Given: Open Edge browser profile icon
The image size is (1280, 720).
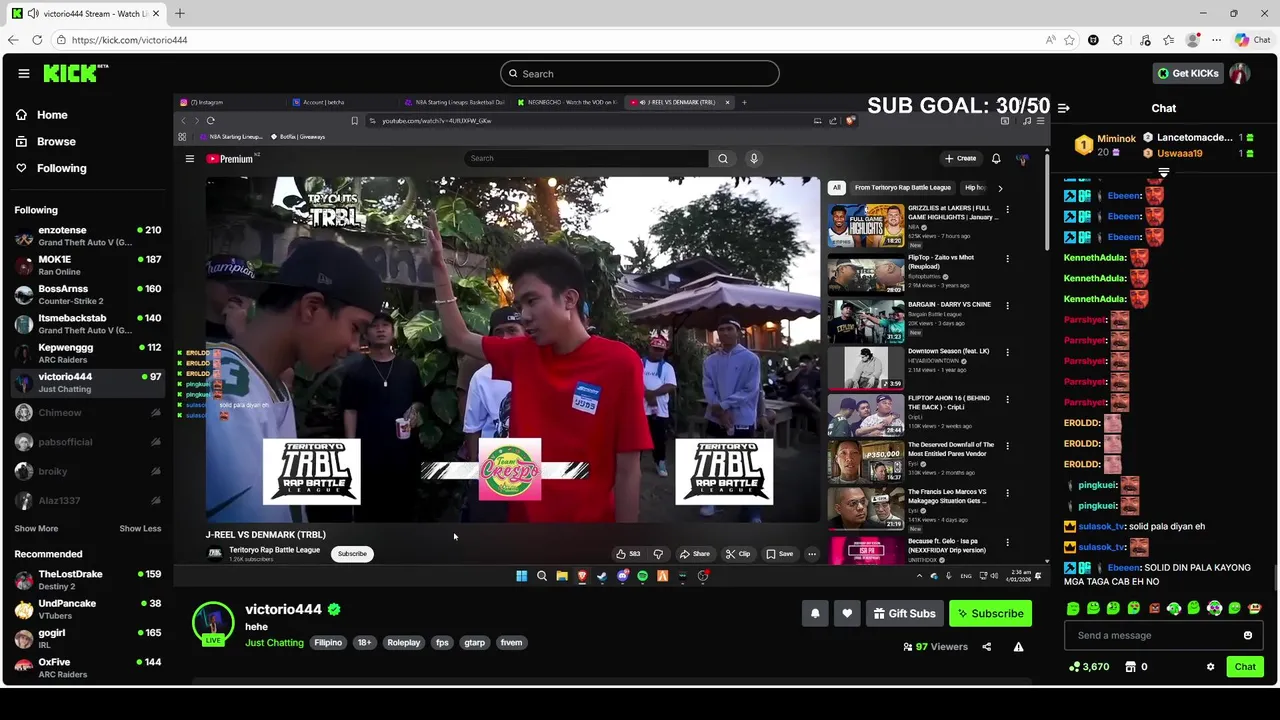Looking at the screenshot, I should point(1192,40).
